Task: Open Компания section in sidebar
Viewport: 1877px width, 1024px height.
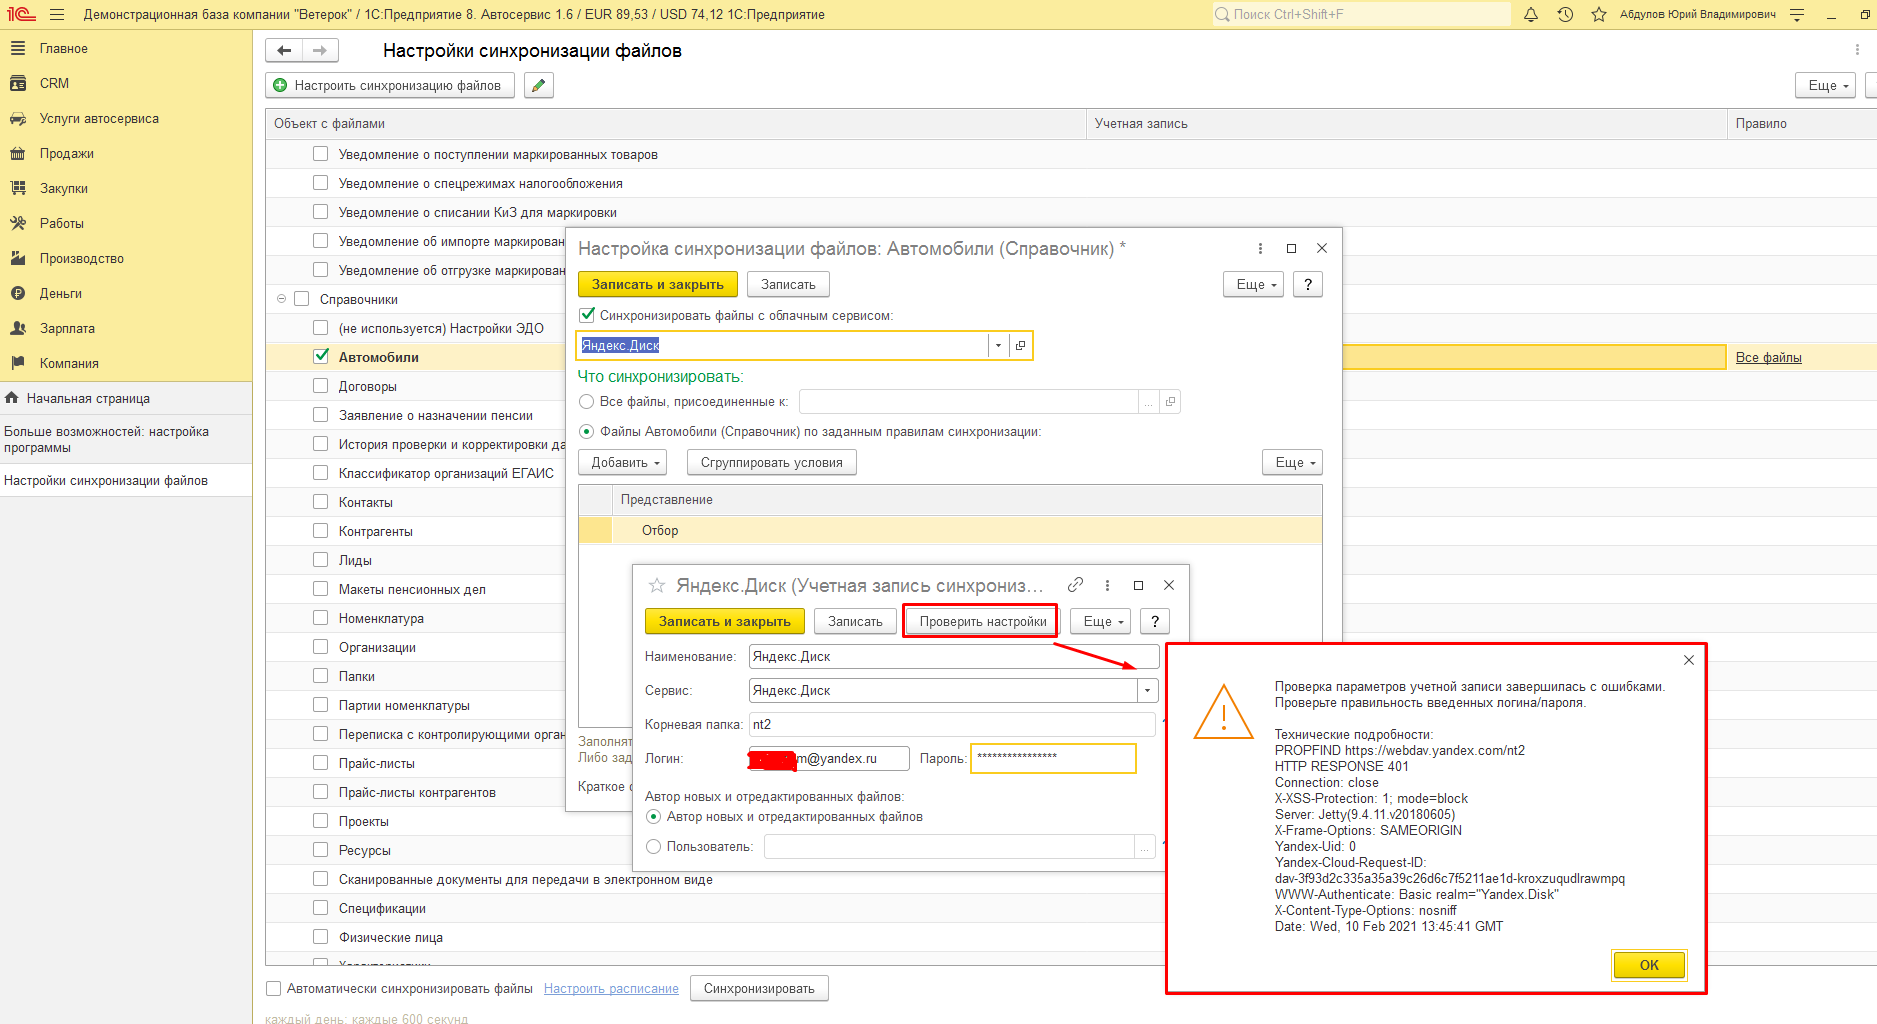Action: (69, 363)
